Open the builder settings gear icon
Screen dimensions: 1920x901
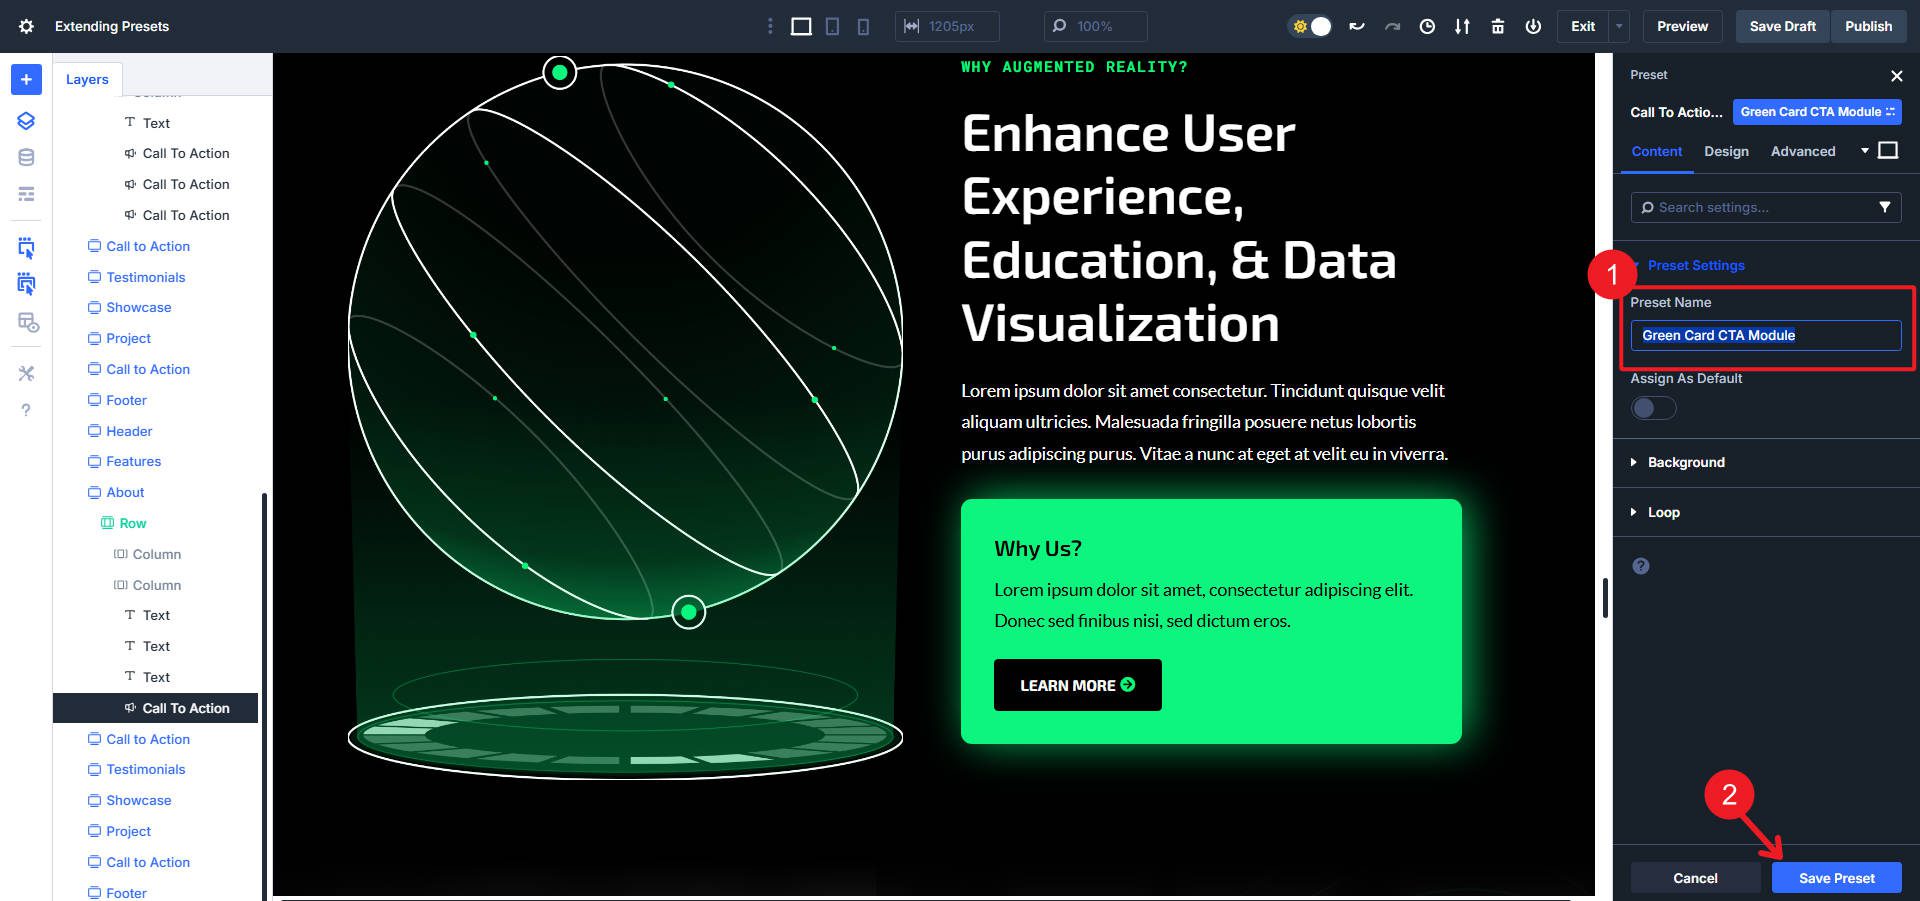[x=26, y=26]
